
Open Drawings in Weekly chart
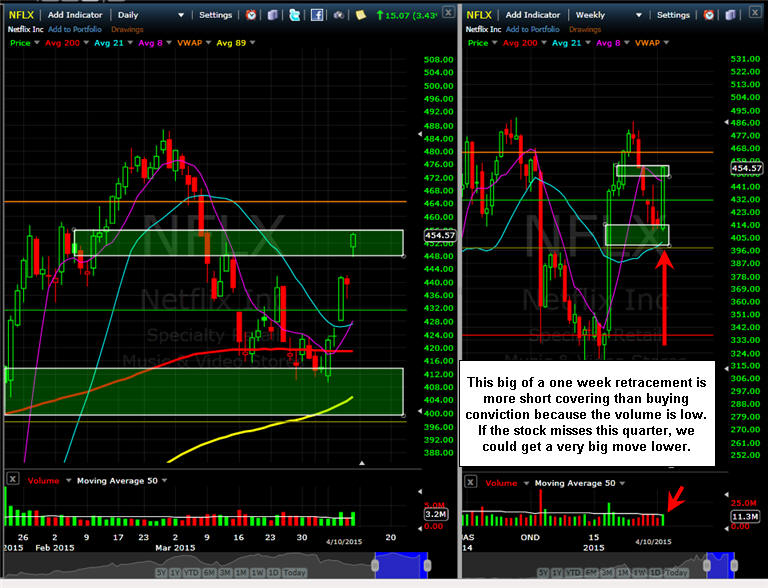(x=585, y=29)
